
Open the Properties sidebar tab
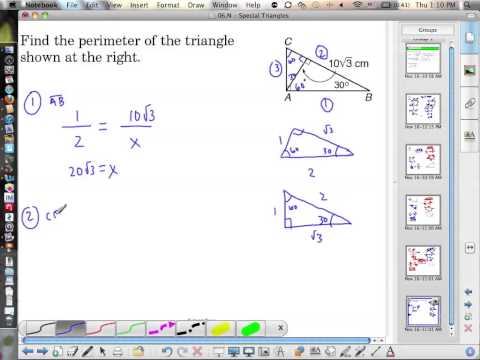(470, 136)
